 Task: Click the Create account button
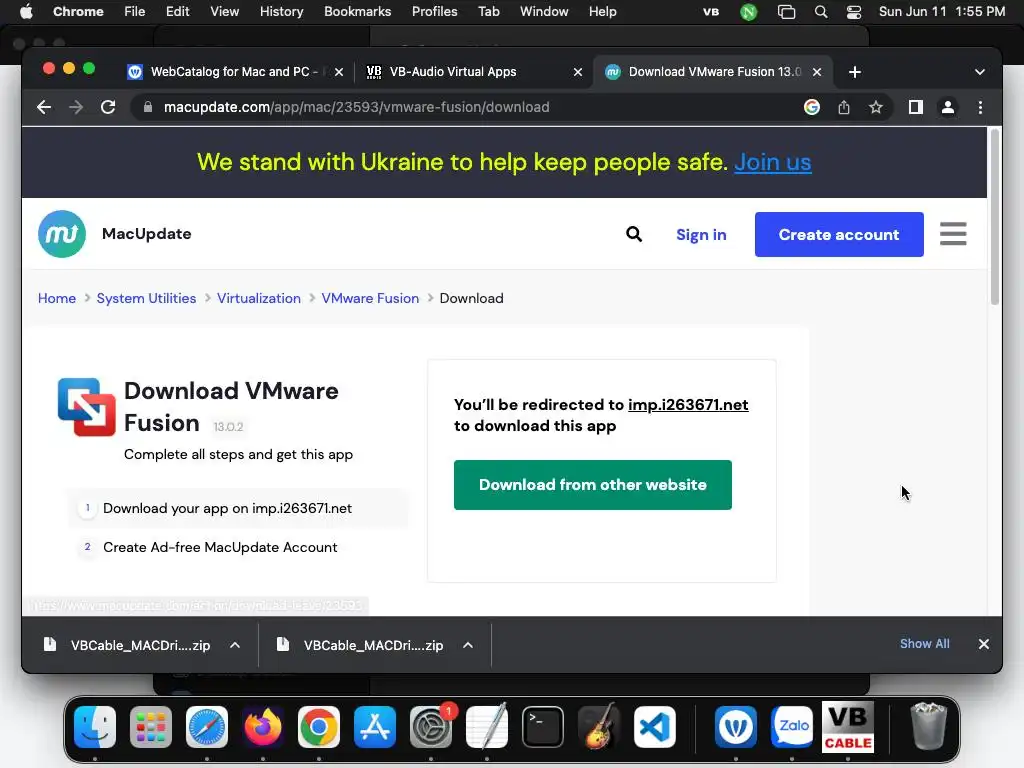(839, 234)
